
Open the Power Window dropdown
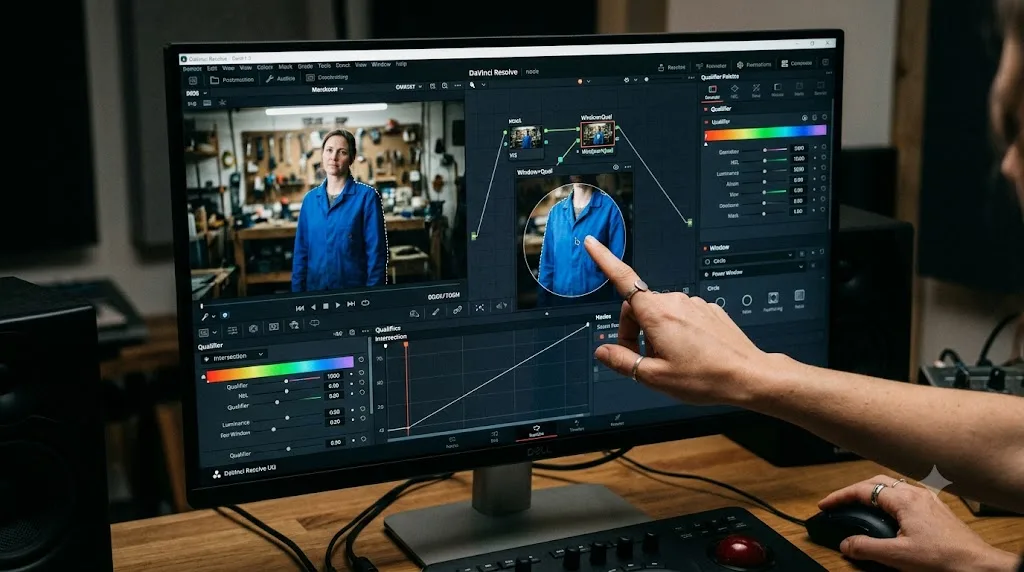754,271
